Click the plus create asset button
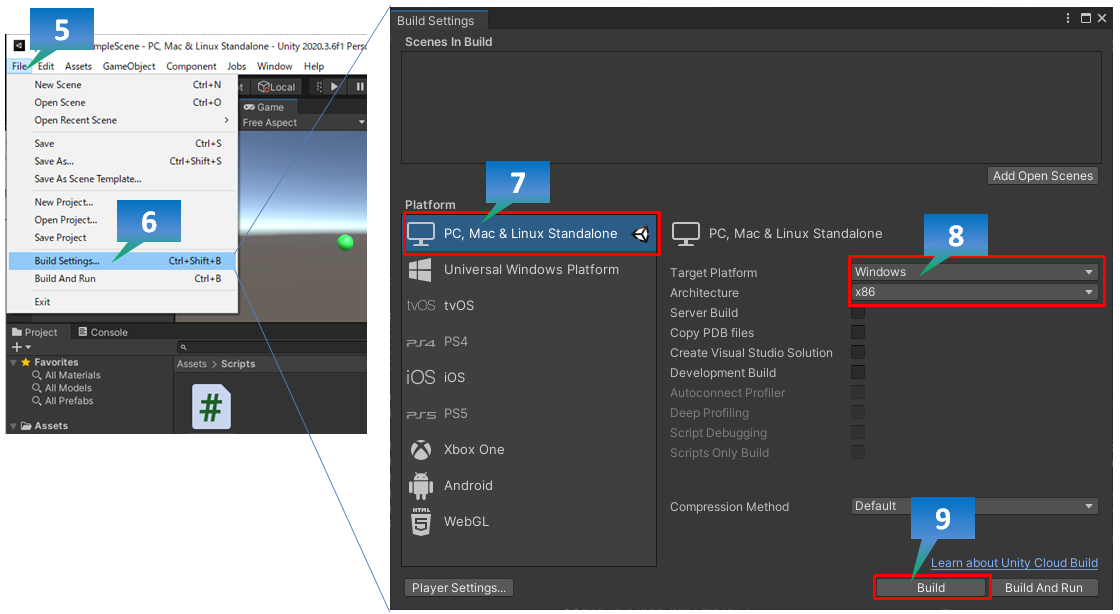 [21, 347]
